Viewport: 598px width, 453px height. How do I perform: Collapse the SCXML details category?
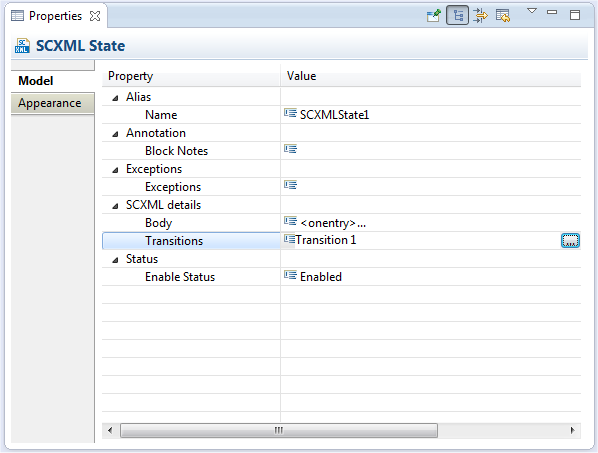coord(115,206)
